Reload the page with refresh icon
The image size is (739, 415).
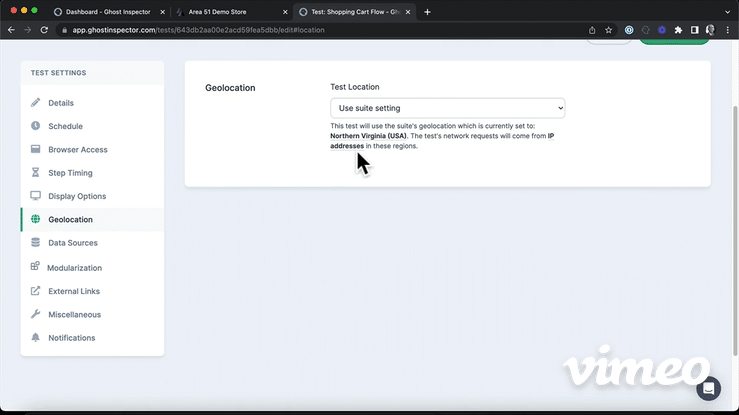[x=44, y=30]
